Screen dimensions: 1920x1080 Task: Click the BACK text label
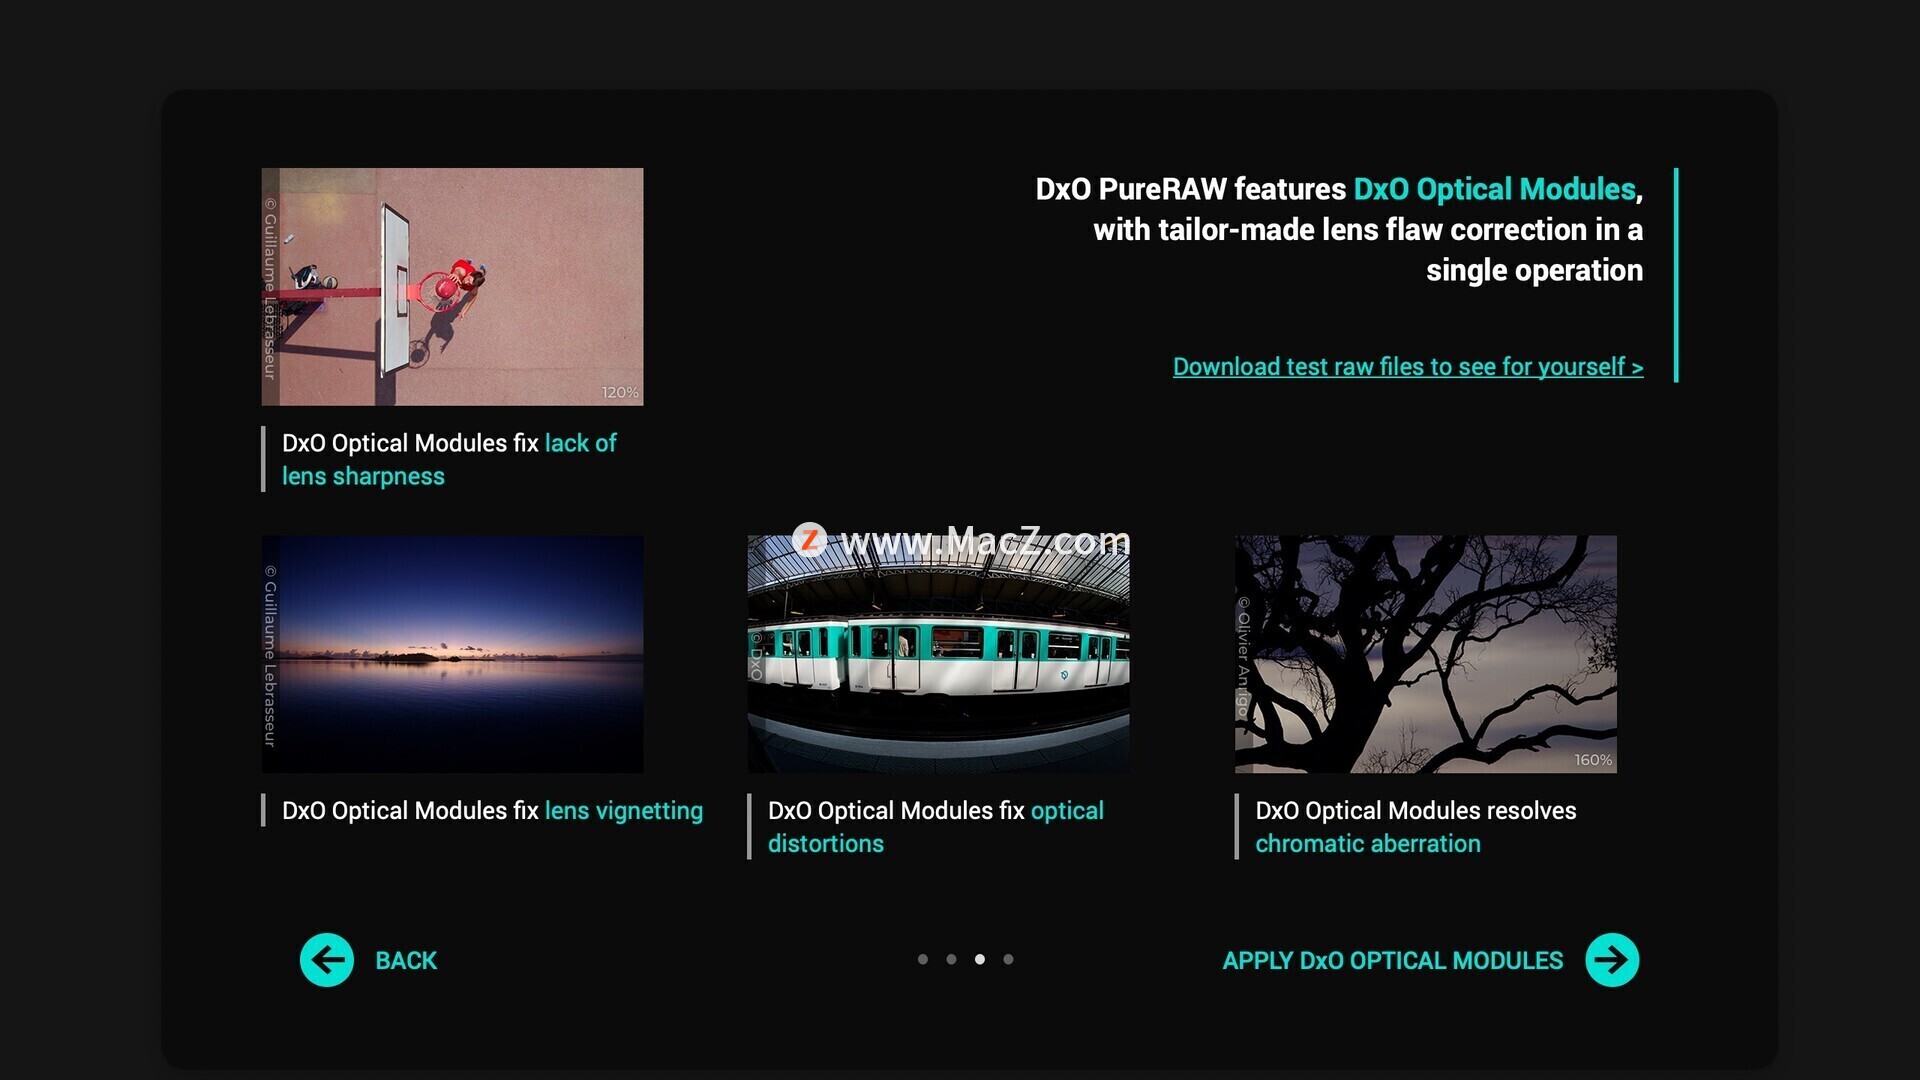[406, 961]
